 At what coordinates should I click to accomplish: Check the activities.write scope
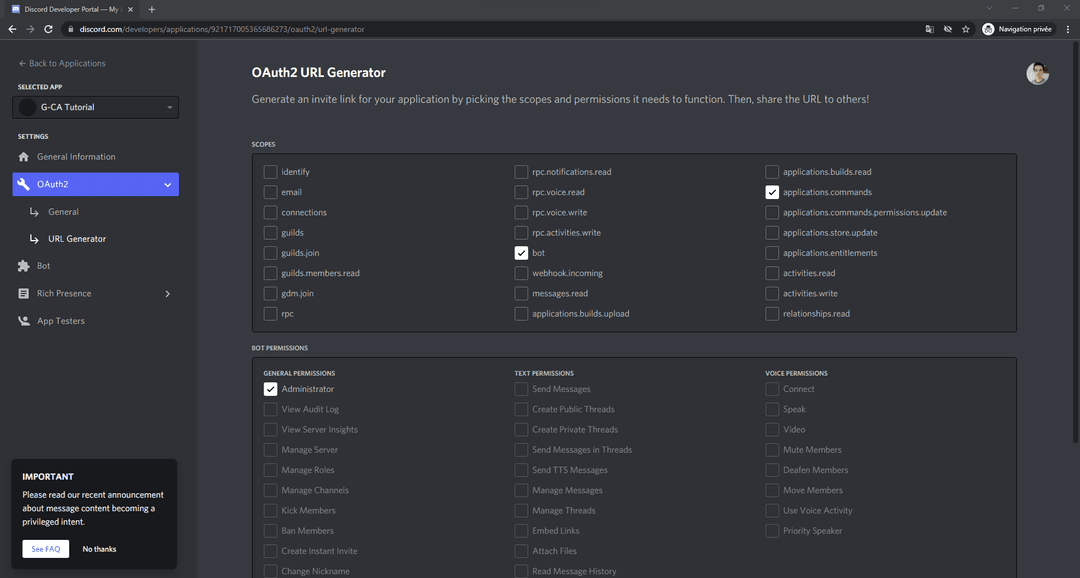[772, 293]
